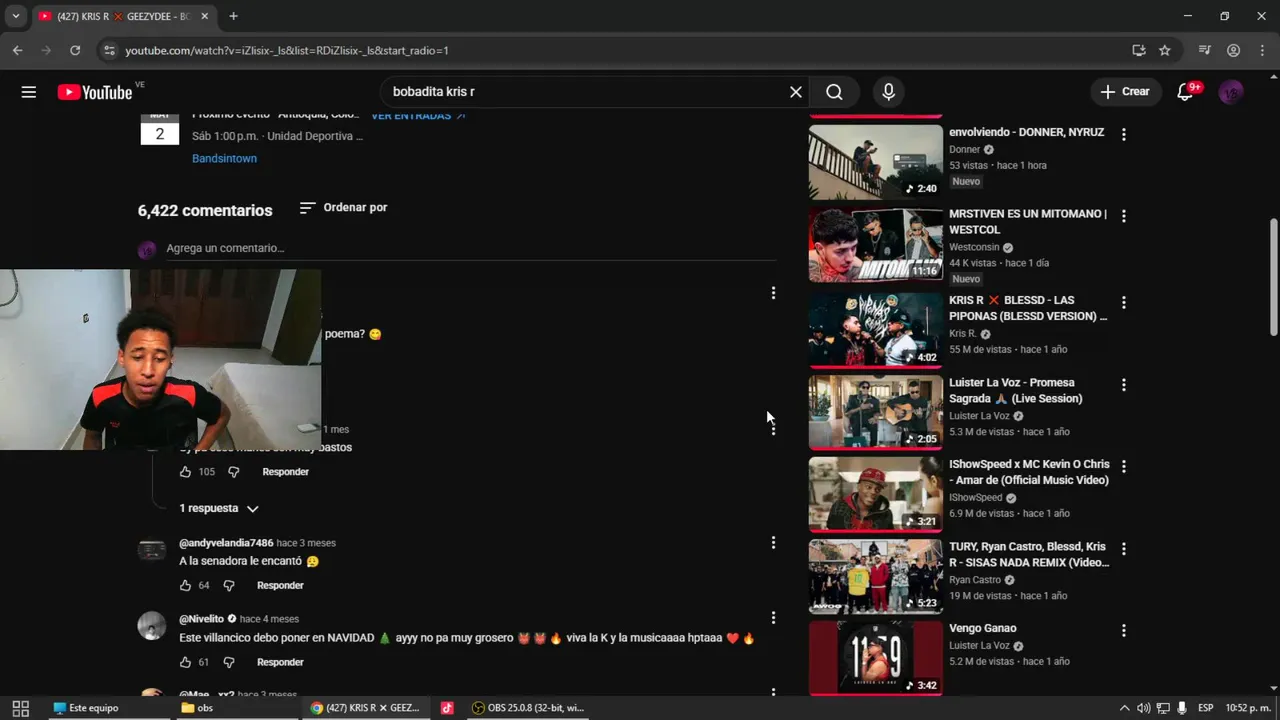Click the browser address bar URL

(x=287, y=50)
